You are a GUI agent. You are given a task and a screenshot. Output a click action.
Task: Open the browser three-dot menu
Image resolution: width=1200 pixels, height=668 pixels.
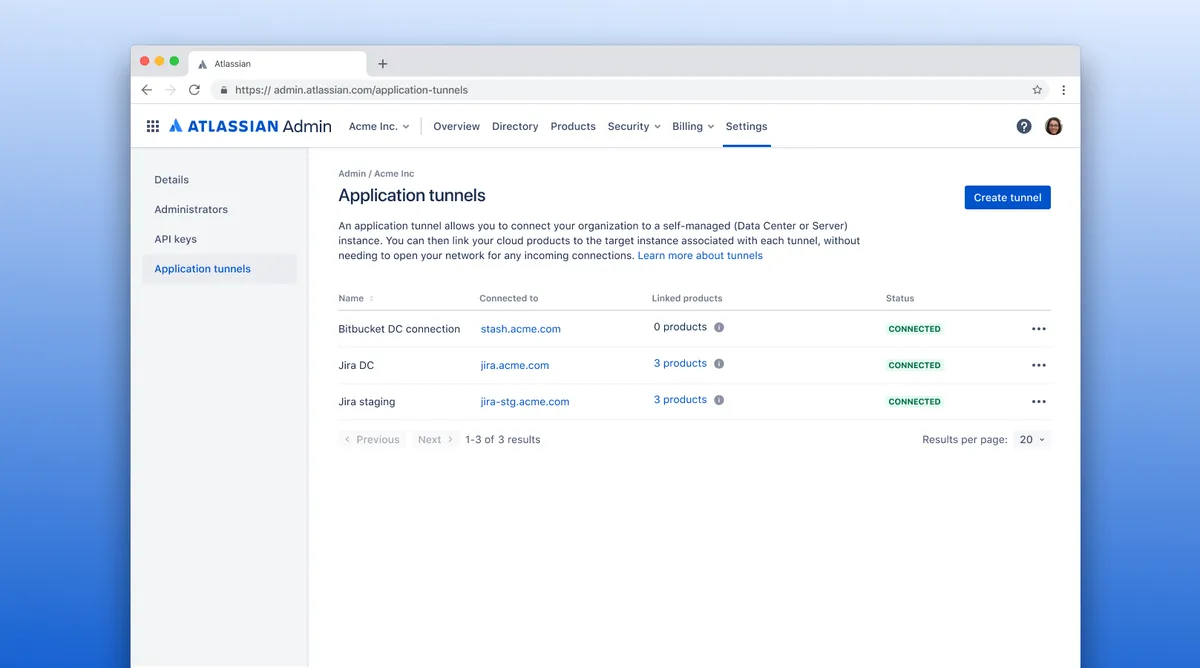1063,90
